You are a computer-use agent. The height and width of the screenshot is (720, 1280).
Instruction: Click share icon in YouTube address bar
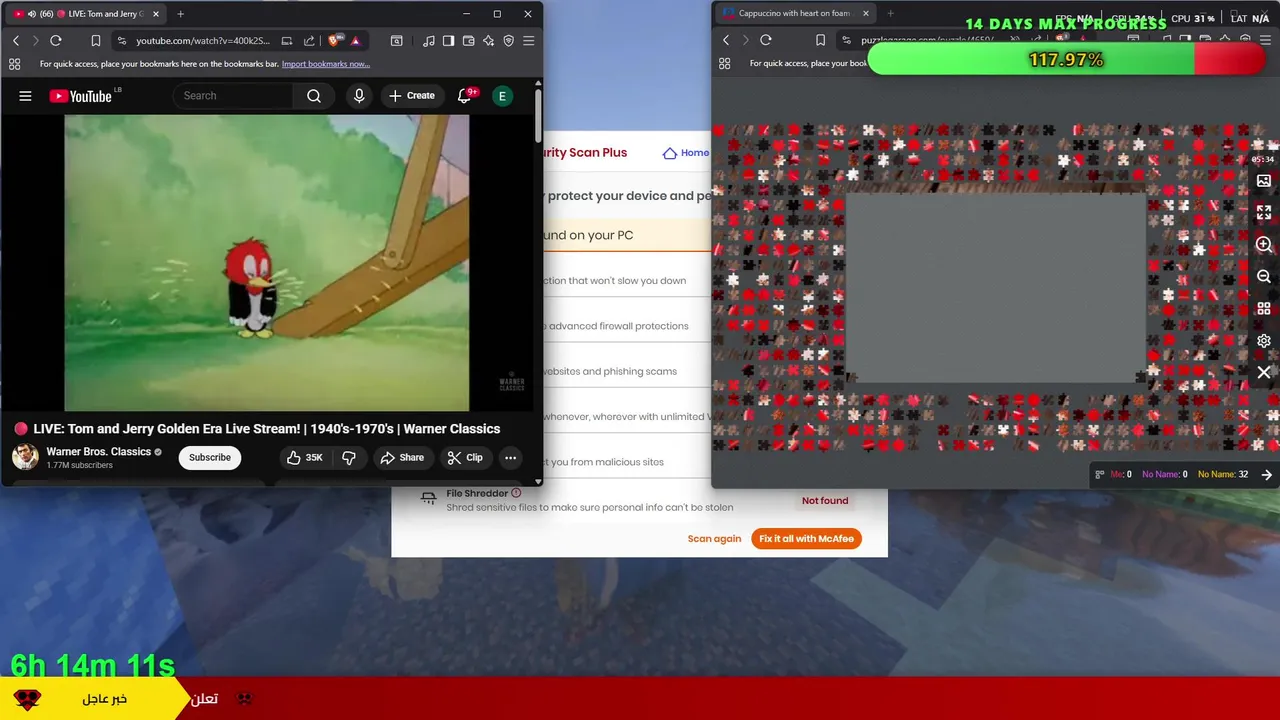click(309, 41)
